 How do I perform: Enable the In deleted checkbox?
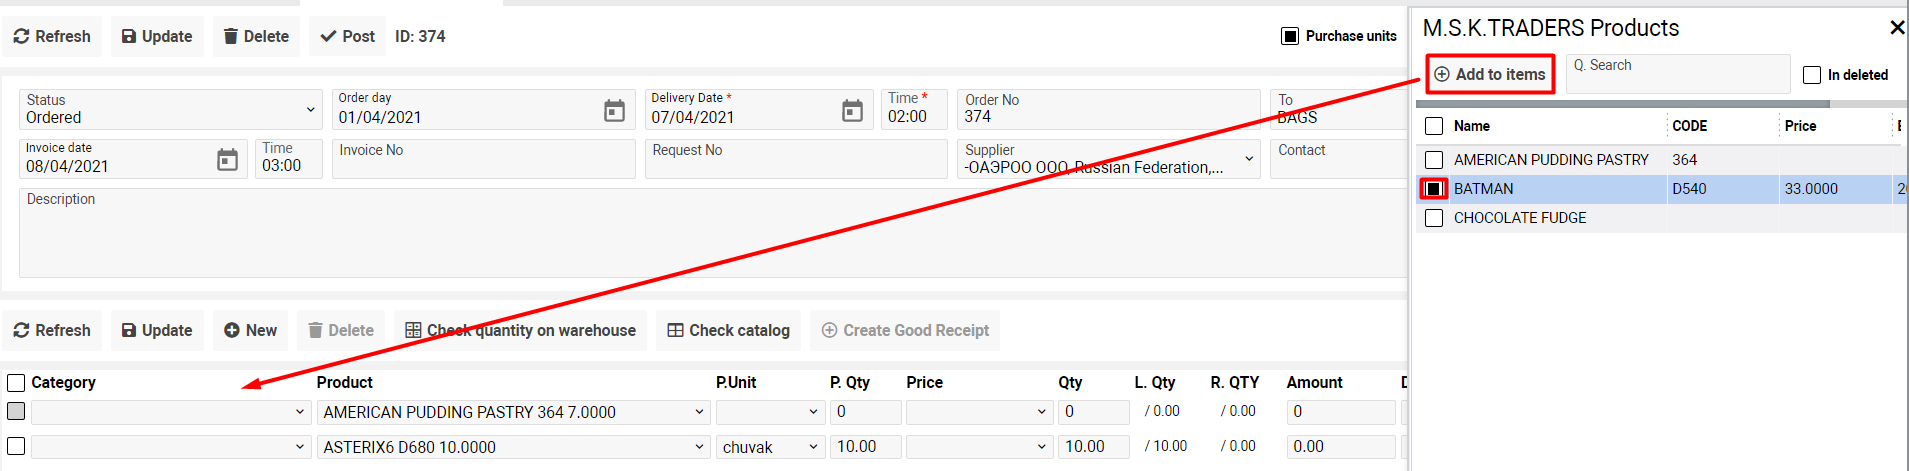click(x=1812, y=75)
